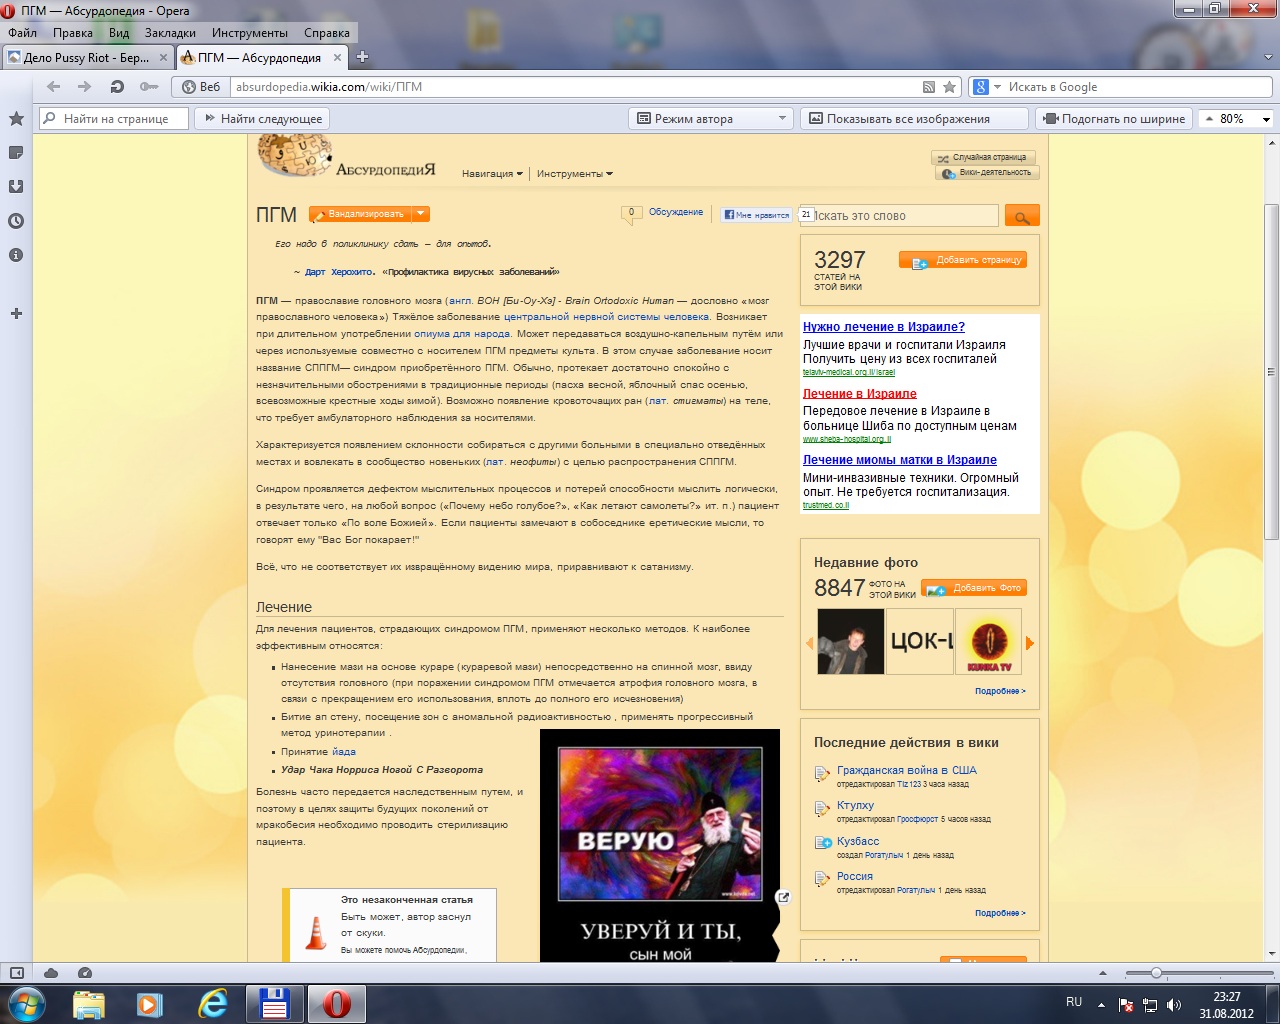This screenshot has width=1280, height=1024.
Task: Open new tab with plus button
Action: tap(362, 57)
